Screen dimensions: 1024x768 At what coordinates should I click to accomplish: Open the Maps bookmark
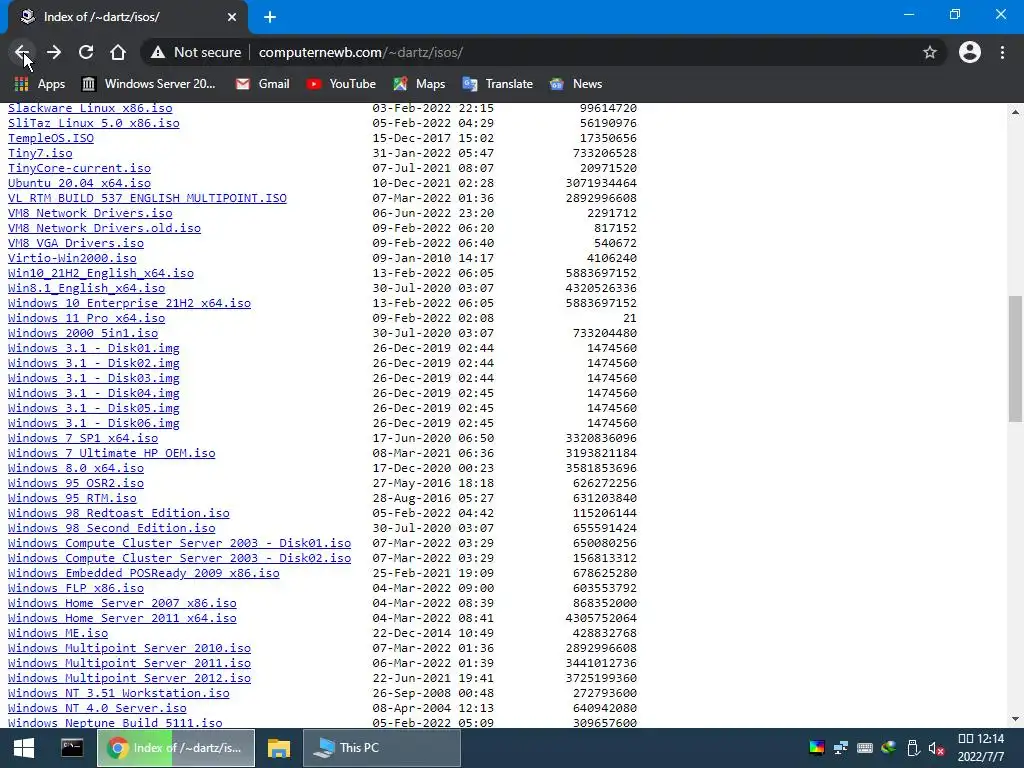(419, 84)
